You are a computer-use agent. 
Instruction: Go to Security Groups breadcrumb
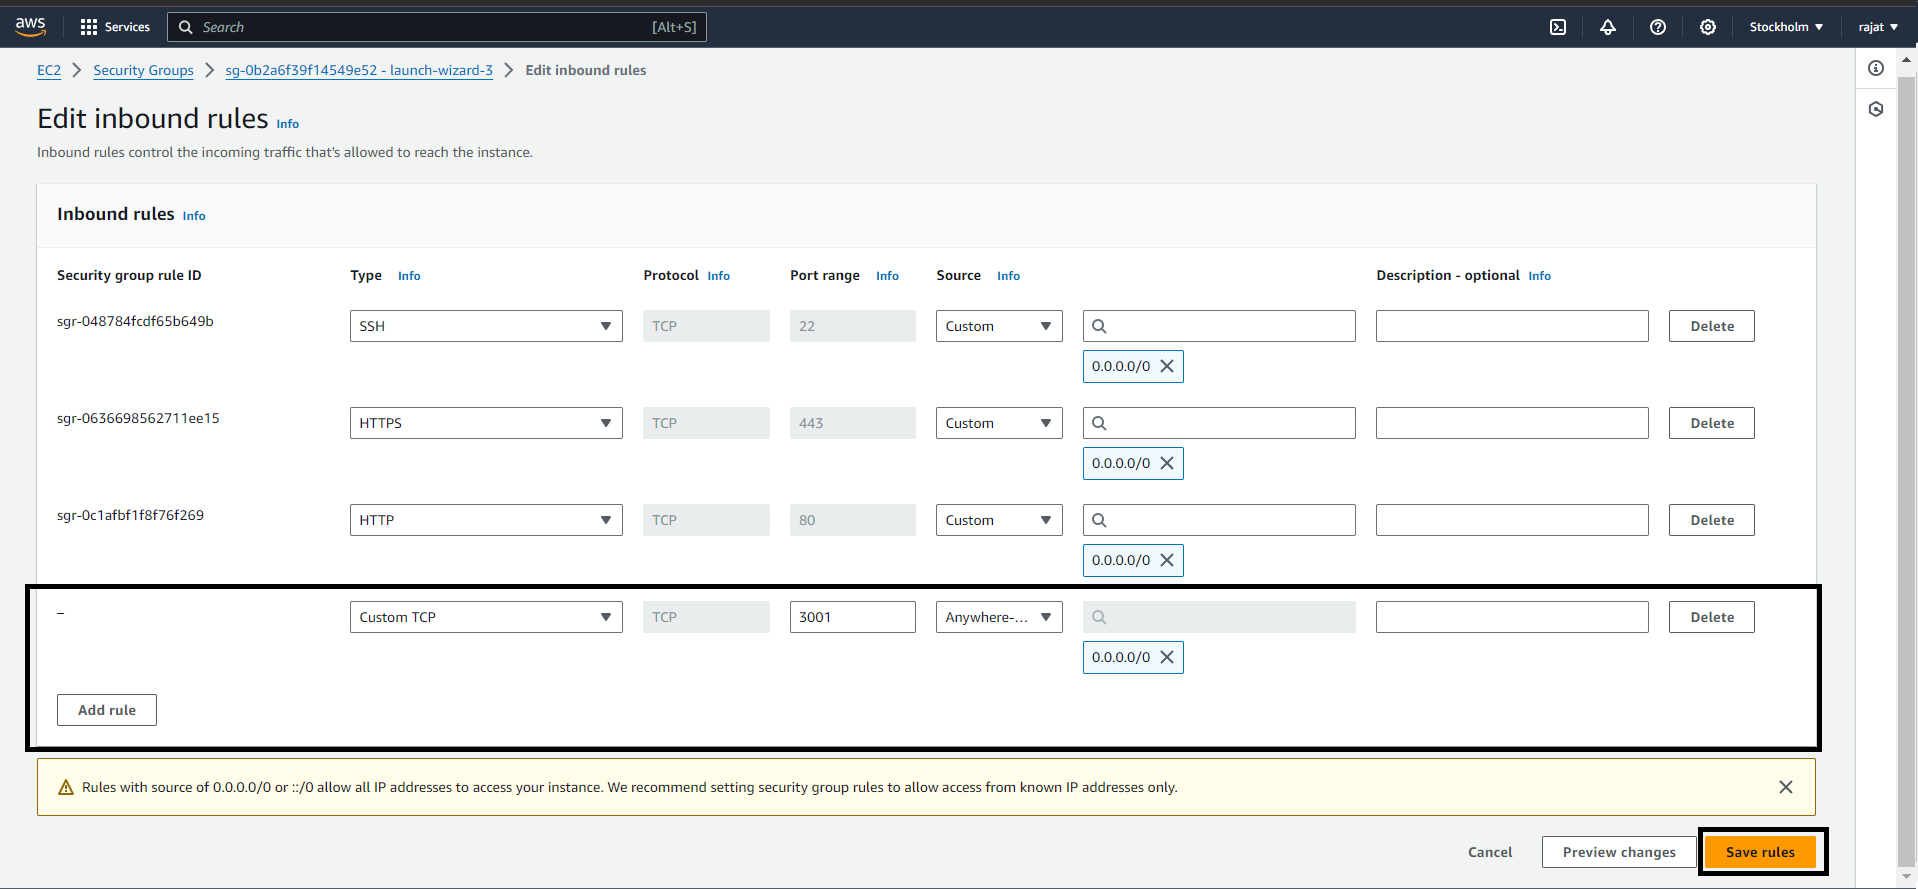tap(143, 70)
